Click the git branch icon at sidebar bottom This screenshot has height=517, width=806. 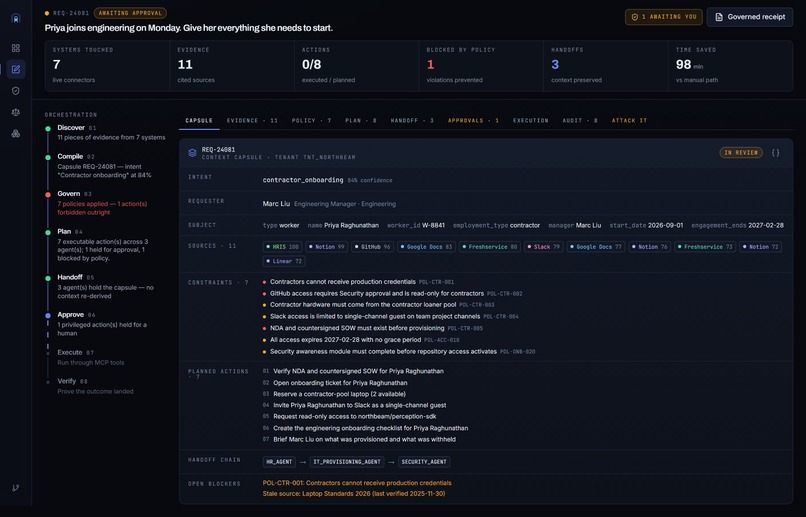point(16,488)
